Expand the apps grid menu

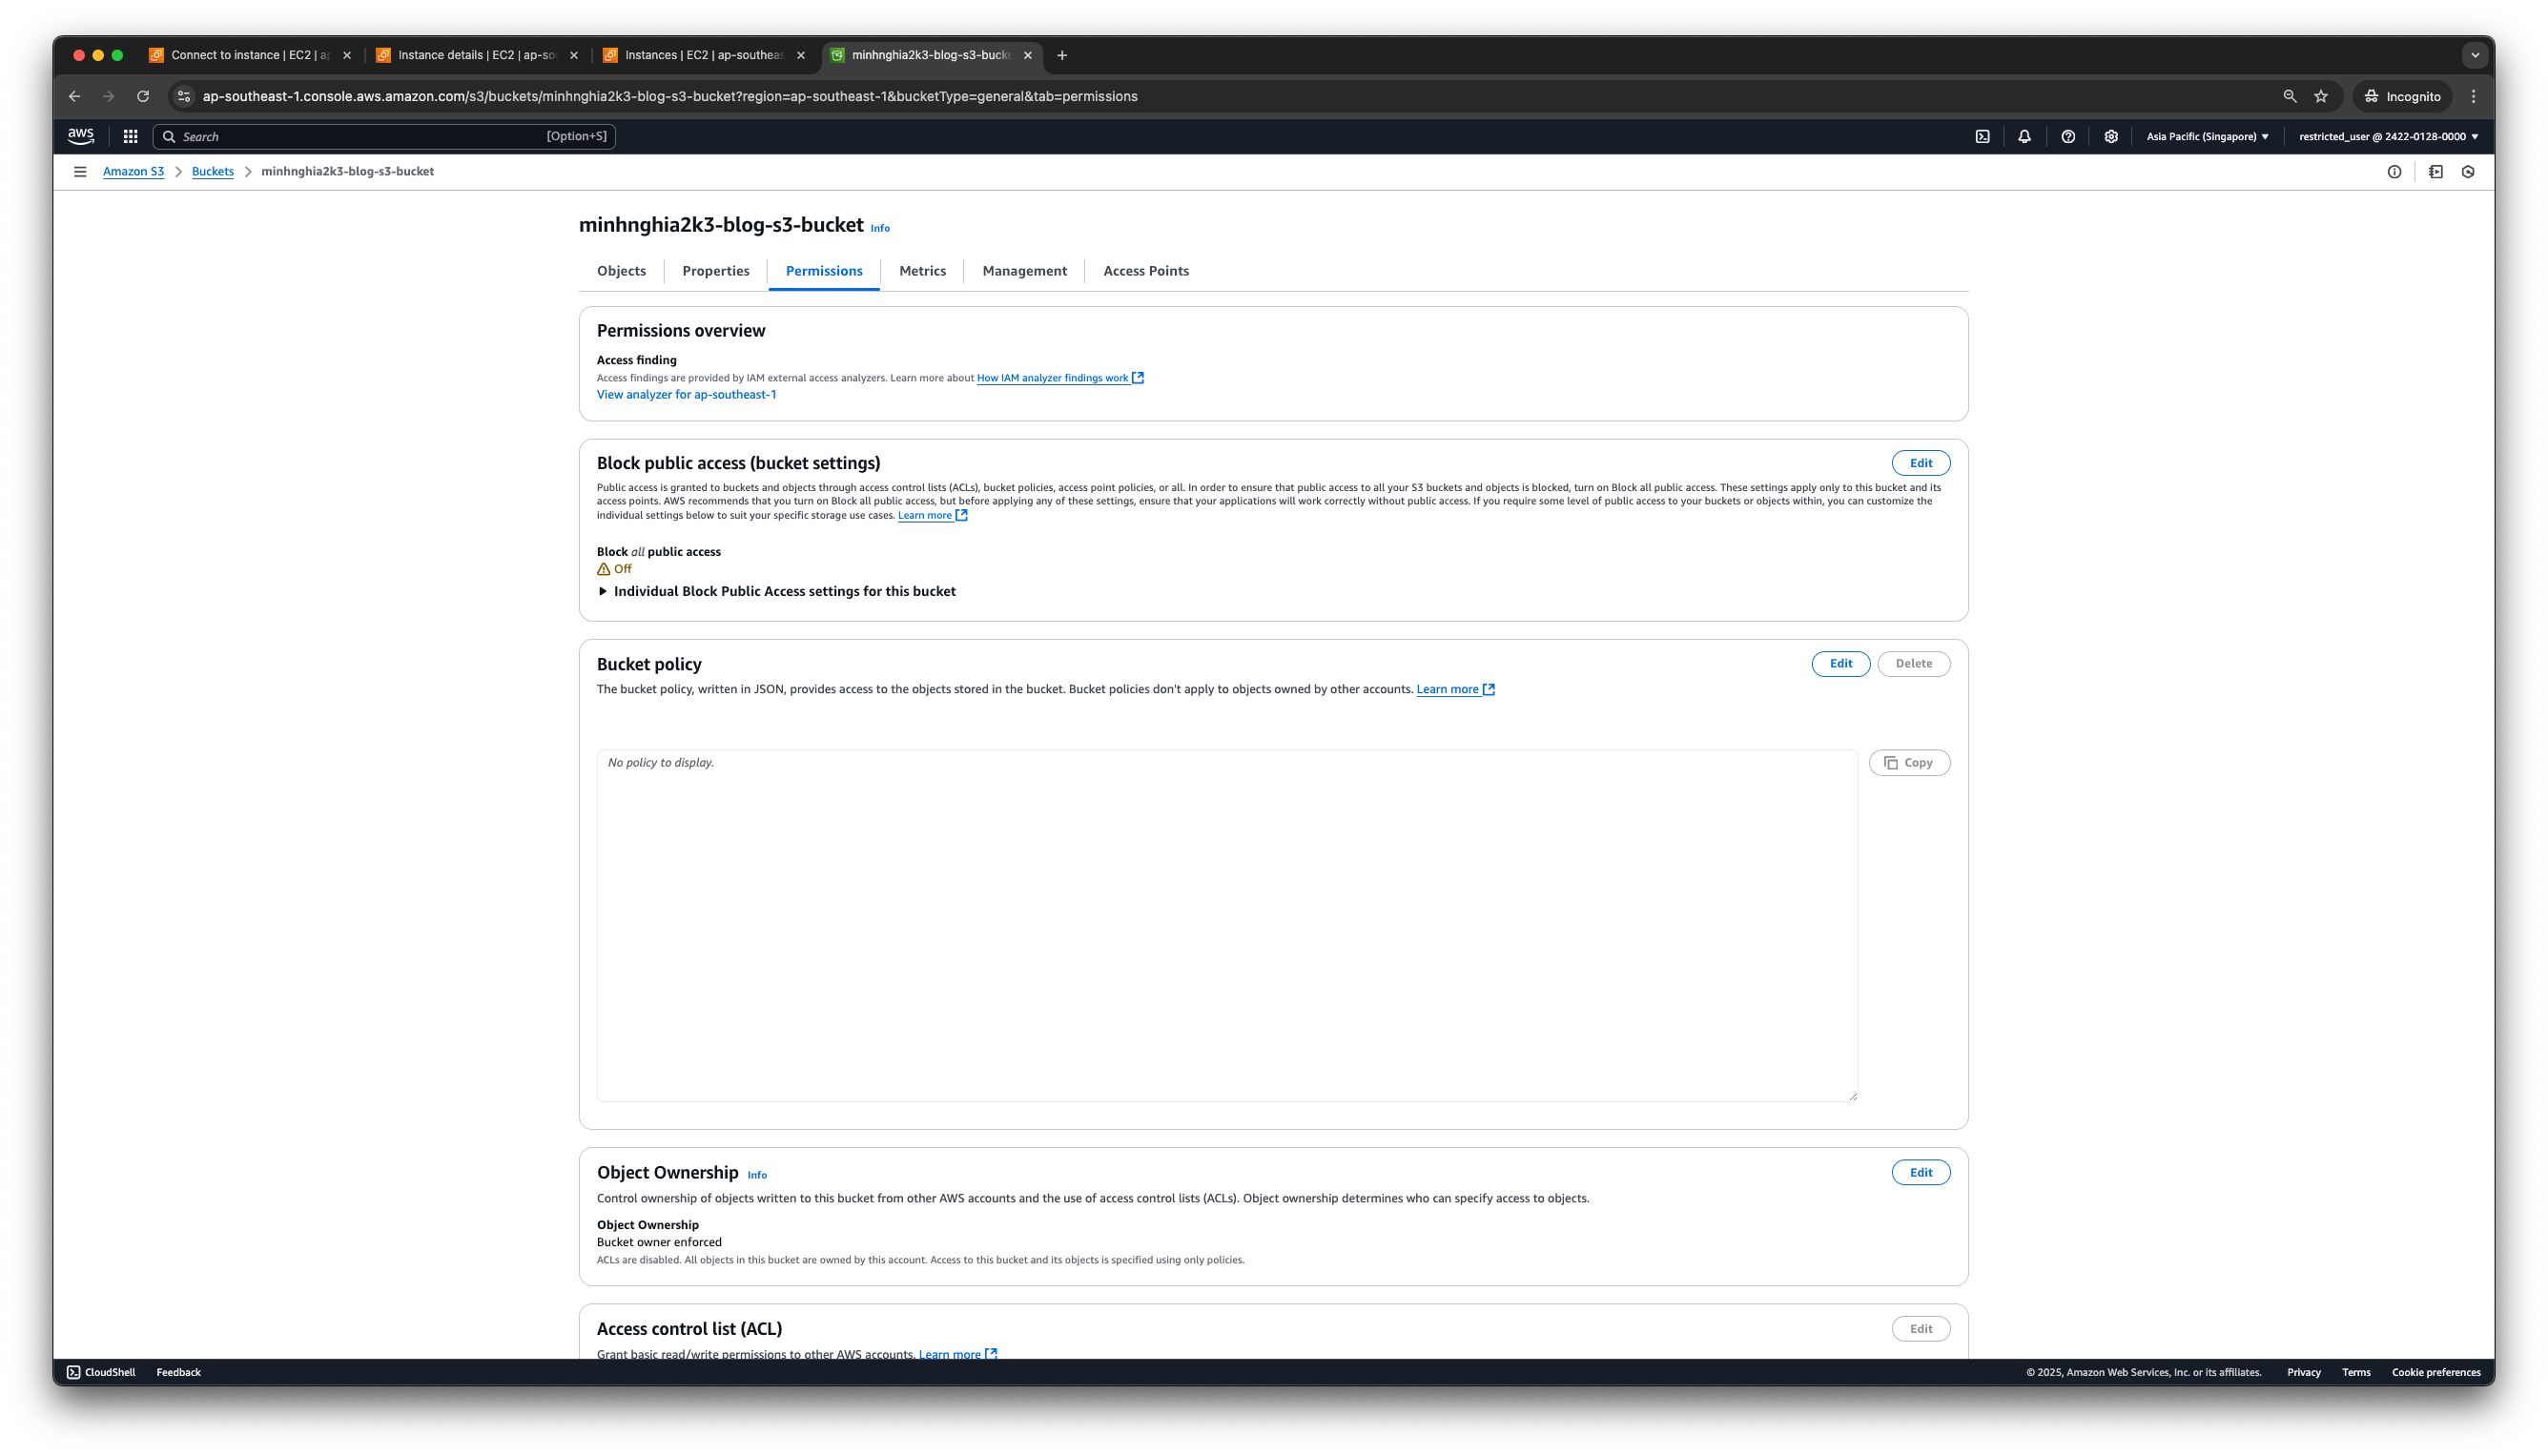[132, 136]
